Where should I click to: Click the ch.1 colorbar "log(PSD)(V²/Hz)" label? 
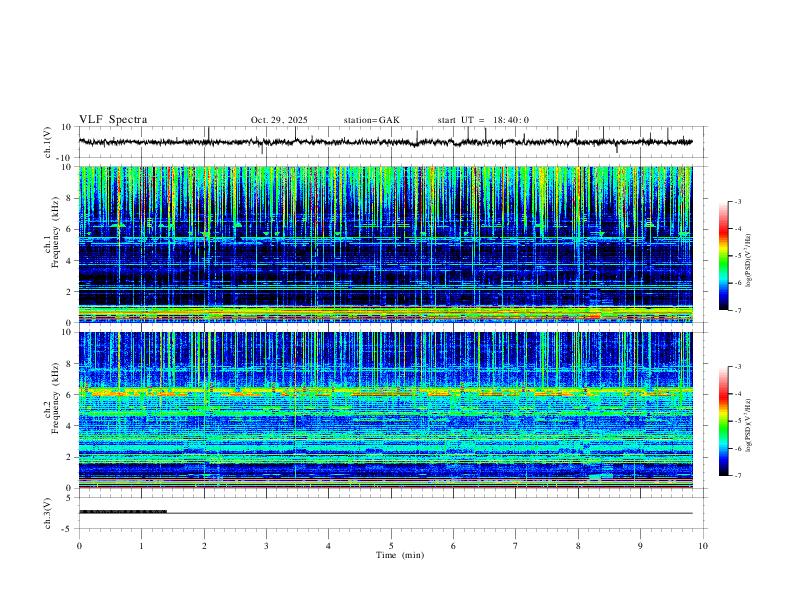[x=748, y=261]
